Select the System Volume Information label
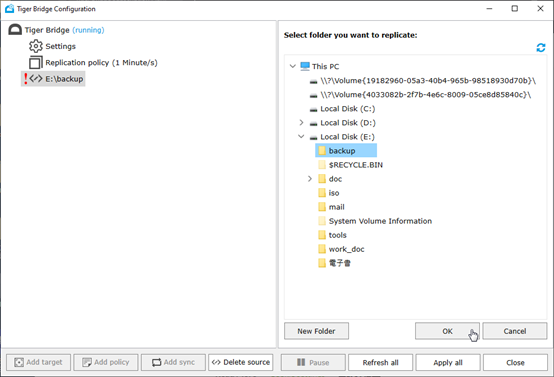 380,221
